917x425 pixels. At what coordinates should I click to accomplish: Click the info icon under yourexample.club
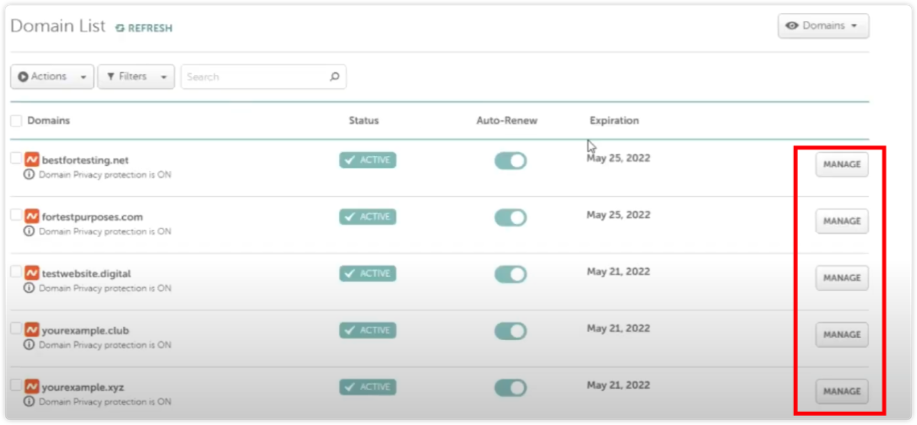click(x=29, y=345)
